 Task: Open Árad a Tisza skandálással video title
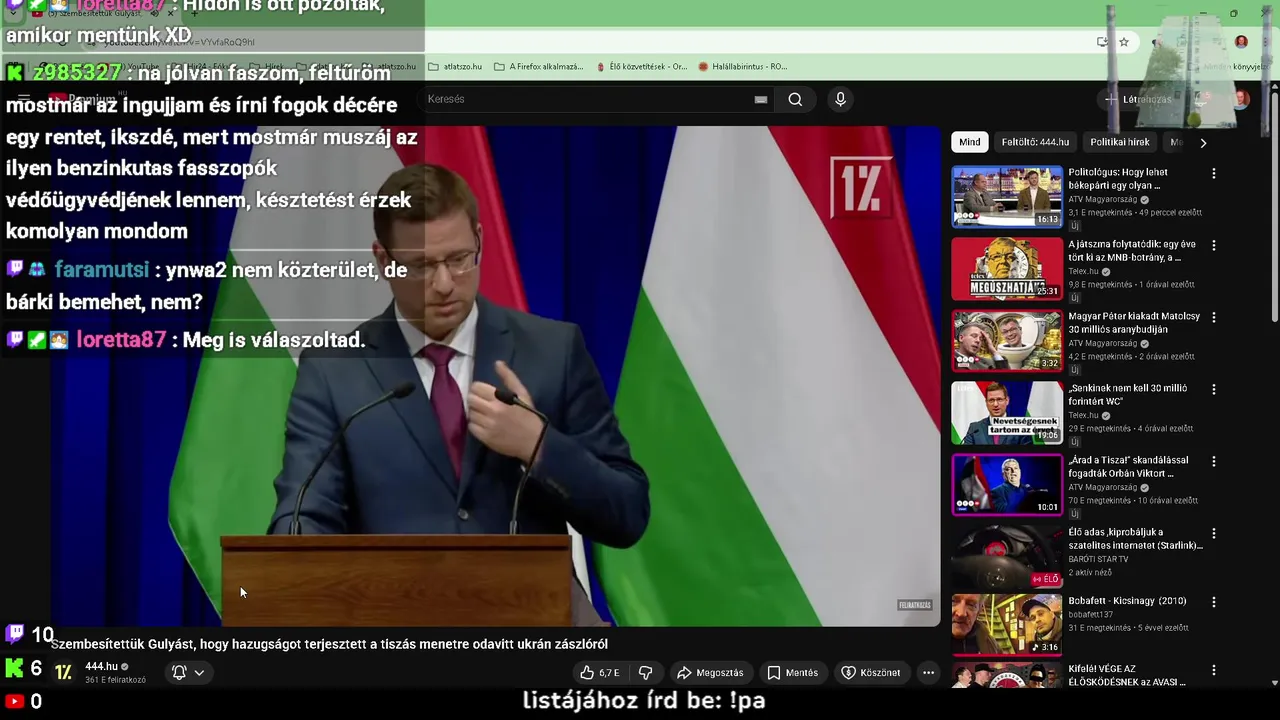[x=1129, y=467]
